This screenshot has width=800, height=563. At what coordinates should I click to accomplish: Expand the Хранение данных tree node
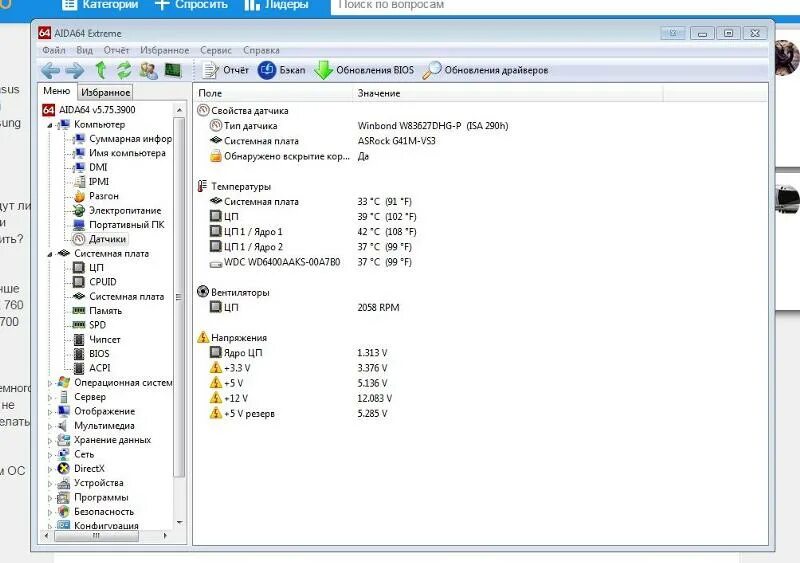click(x=50, y=440)
